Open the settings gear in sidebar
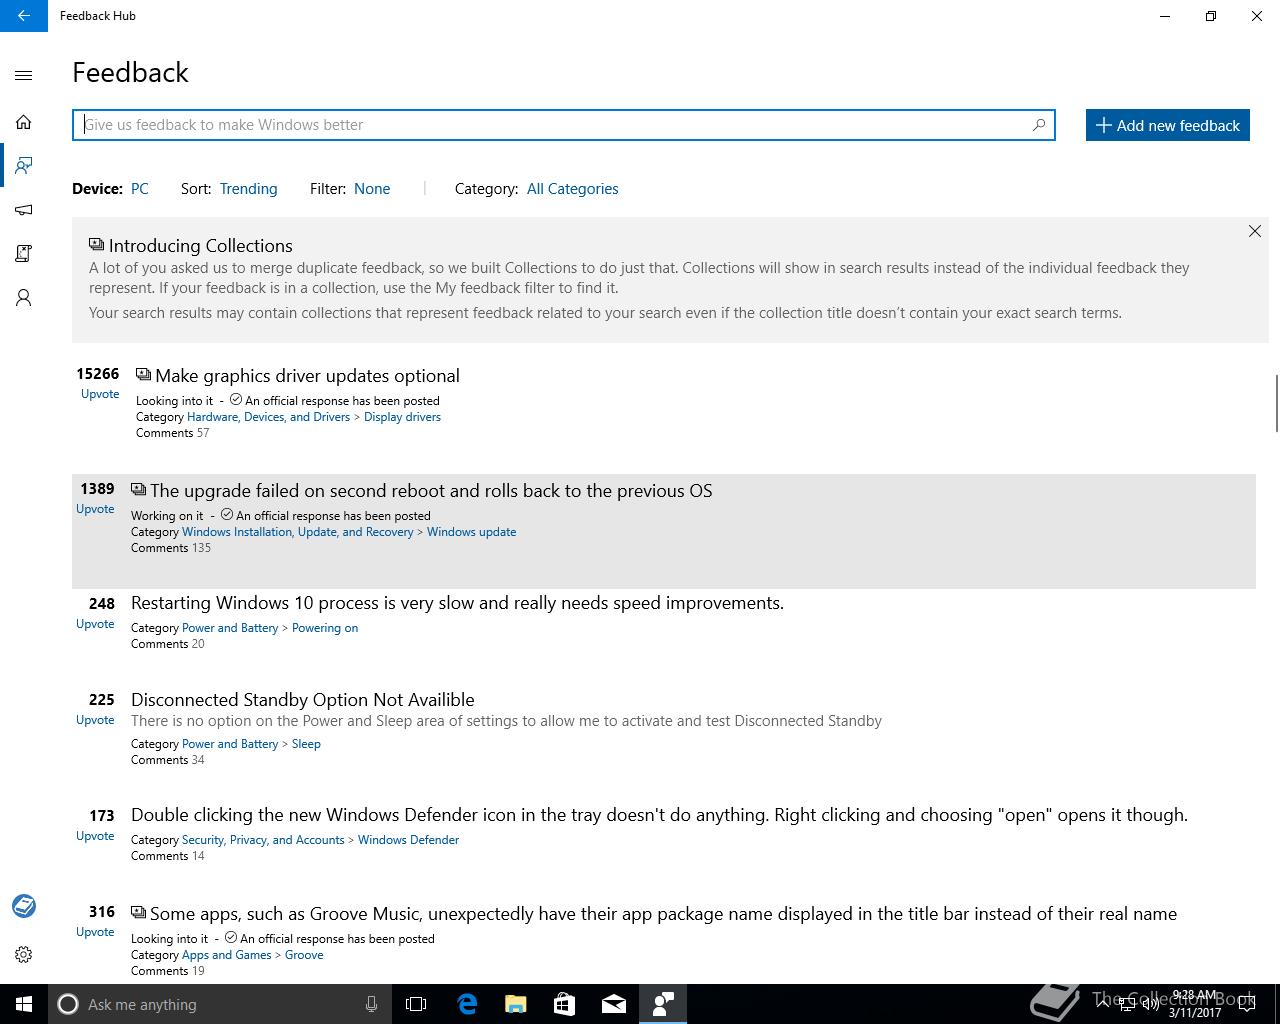1280x1024 pixels. pos(24,954)
